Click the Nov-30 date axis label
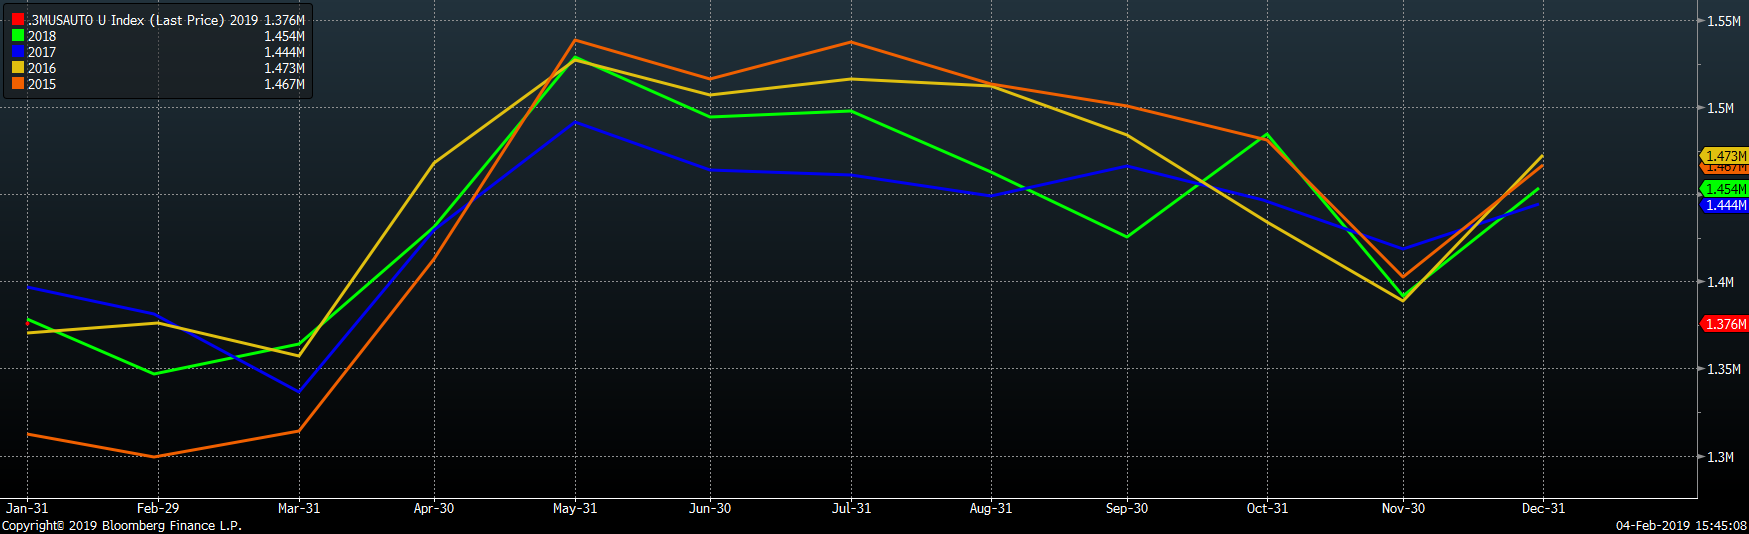1749x534 pixels. (1403, 508)
